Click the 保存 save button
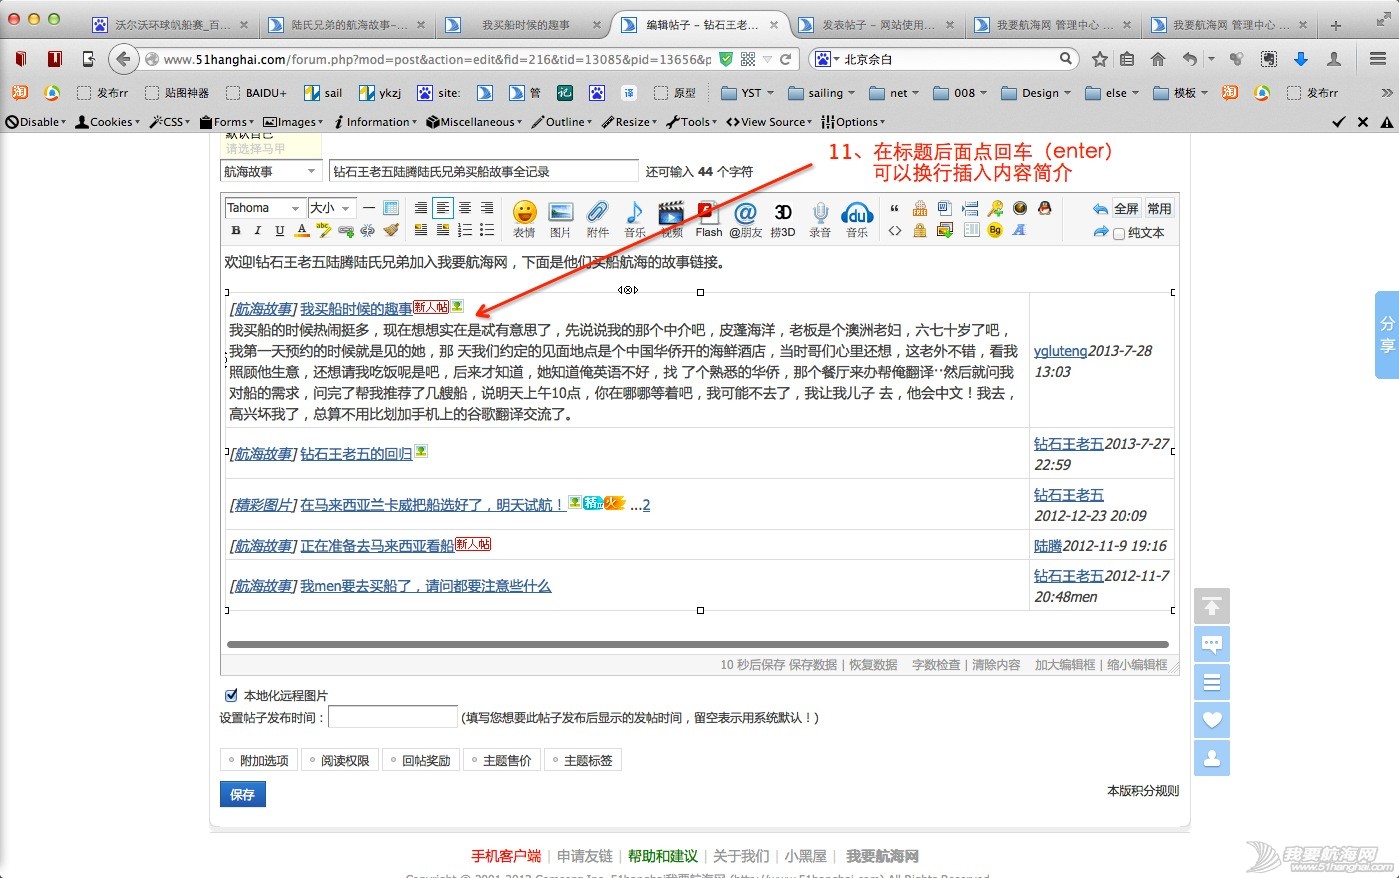 (x=242, y=794)
